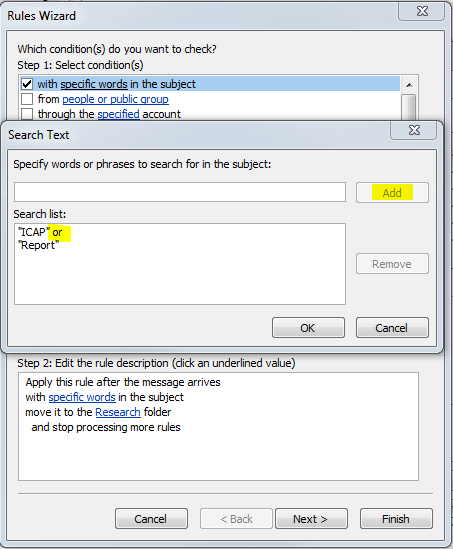Uncheck 'with specific words in the subject'

[27, 84]
